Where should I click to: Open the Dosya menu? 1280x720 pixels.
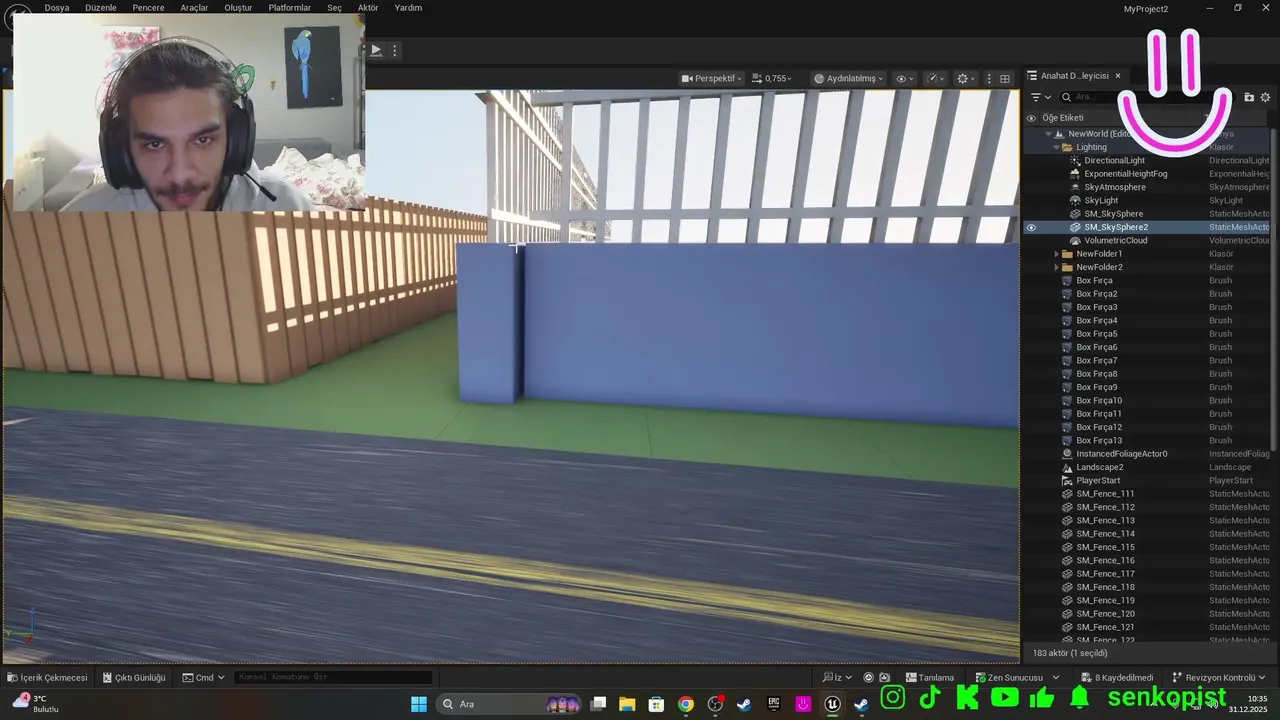tap(57, 7)
